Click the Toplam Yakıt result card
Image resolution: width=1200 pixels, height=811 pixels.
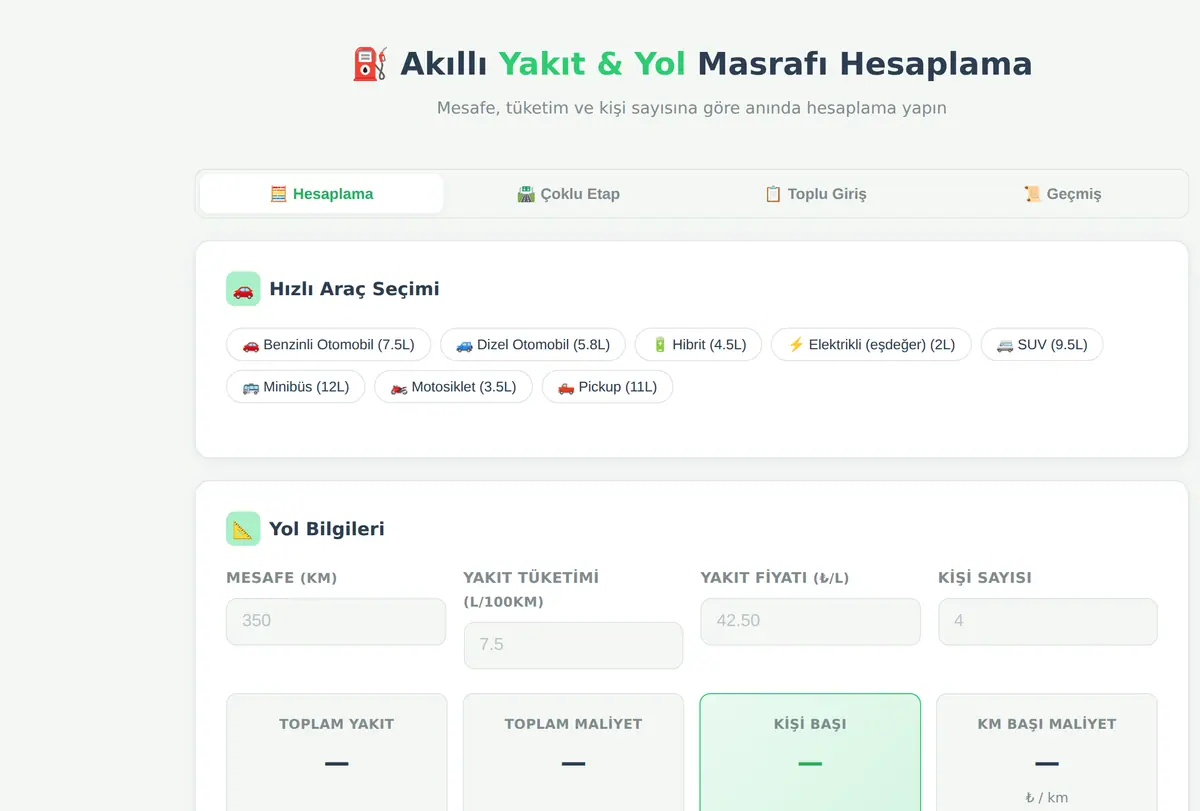pyautogui.click(x=336, y=752)
